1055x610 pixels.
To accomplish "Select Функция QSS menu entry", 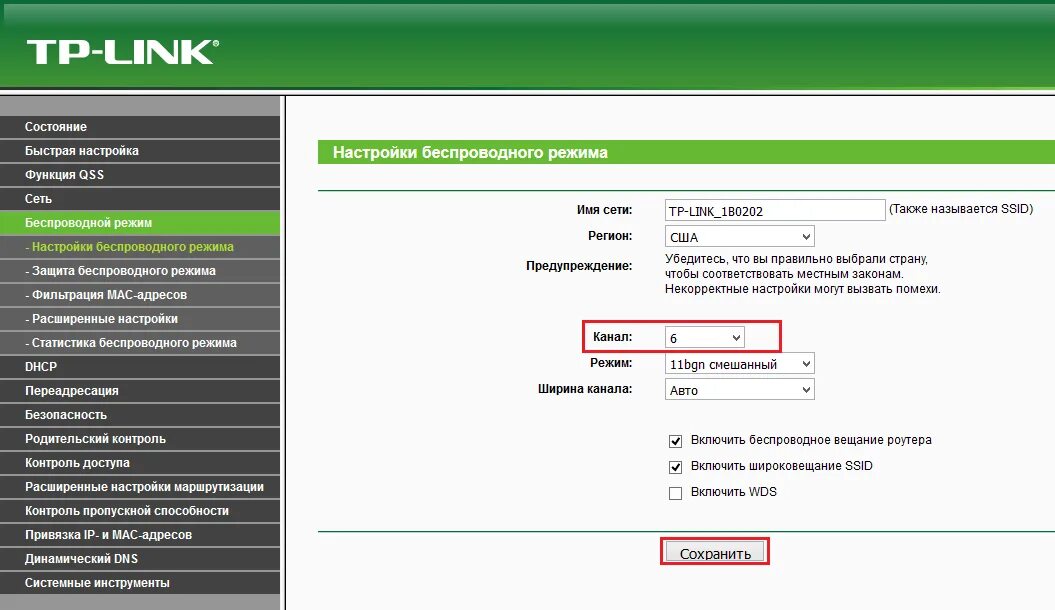I will point(140,175).
